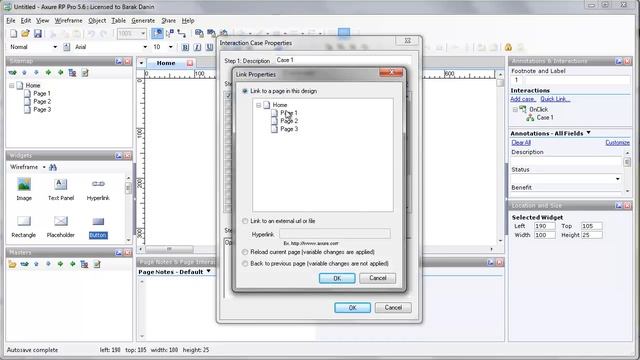Click Cancel in Interaction Case Properties dialog
Image resolution: width=640 pixels, height=360 pixels.
click(x=393, y=307)
